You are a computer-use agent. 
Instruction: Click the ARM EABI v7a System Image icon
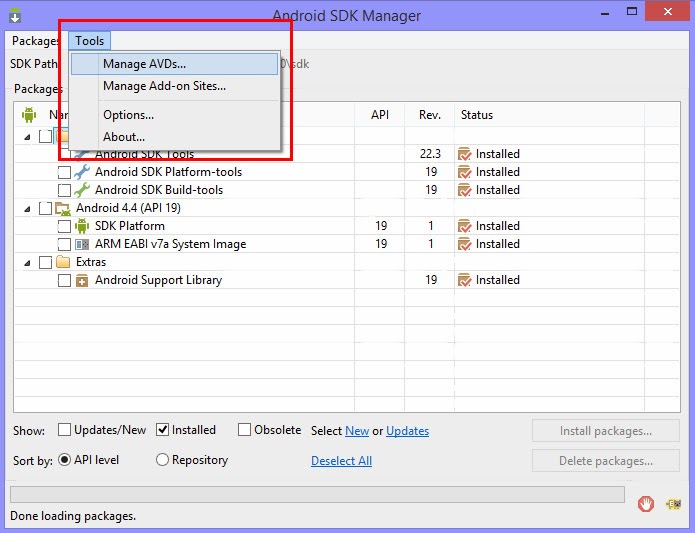pos(82,244)
